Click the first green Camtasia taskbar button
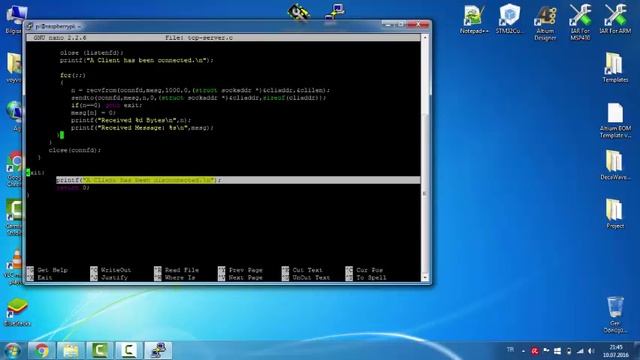Screen dimensions: 640x360 100,350
